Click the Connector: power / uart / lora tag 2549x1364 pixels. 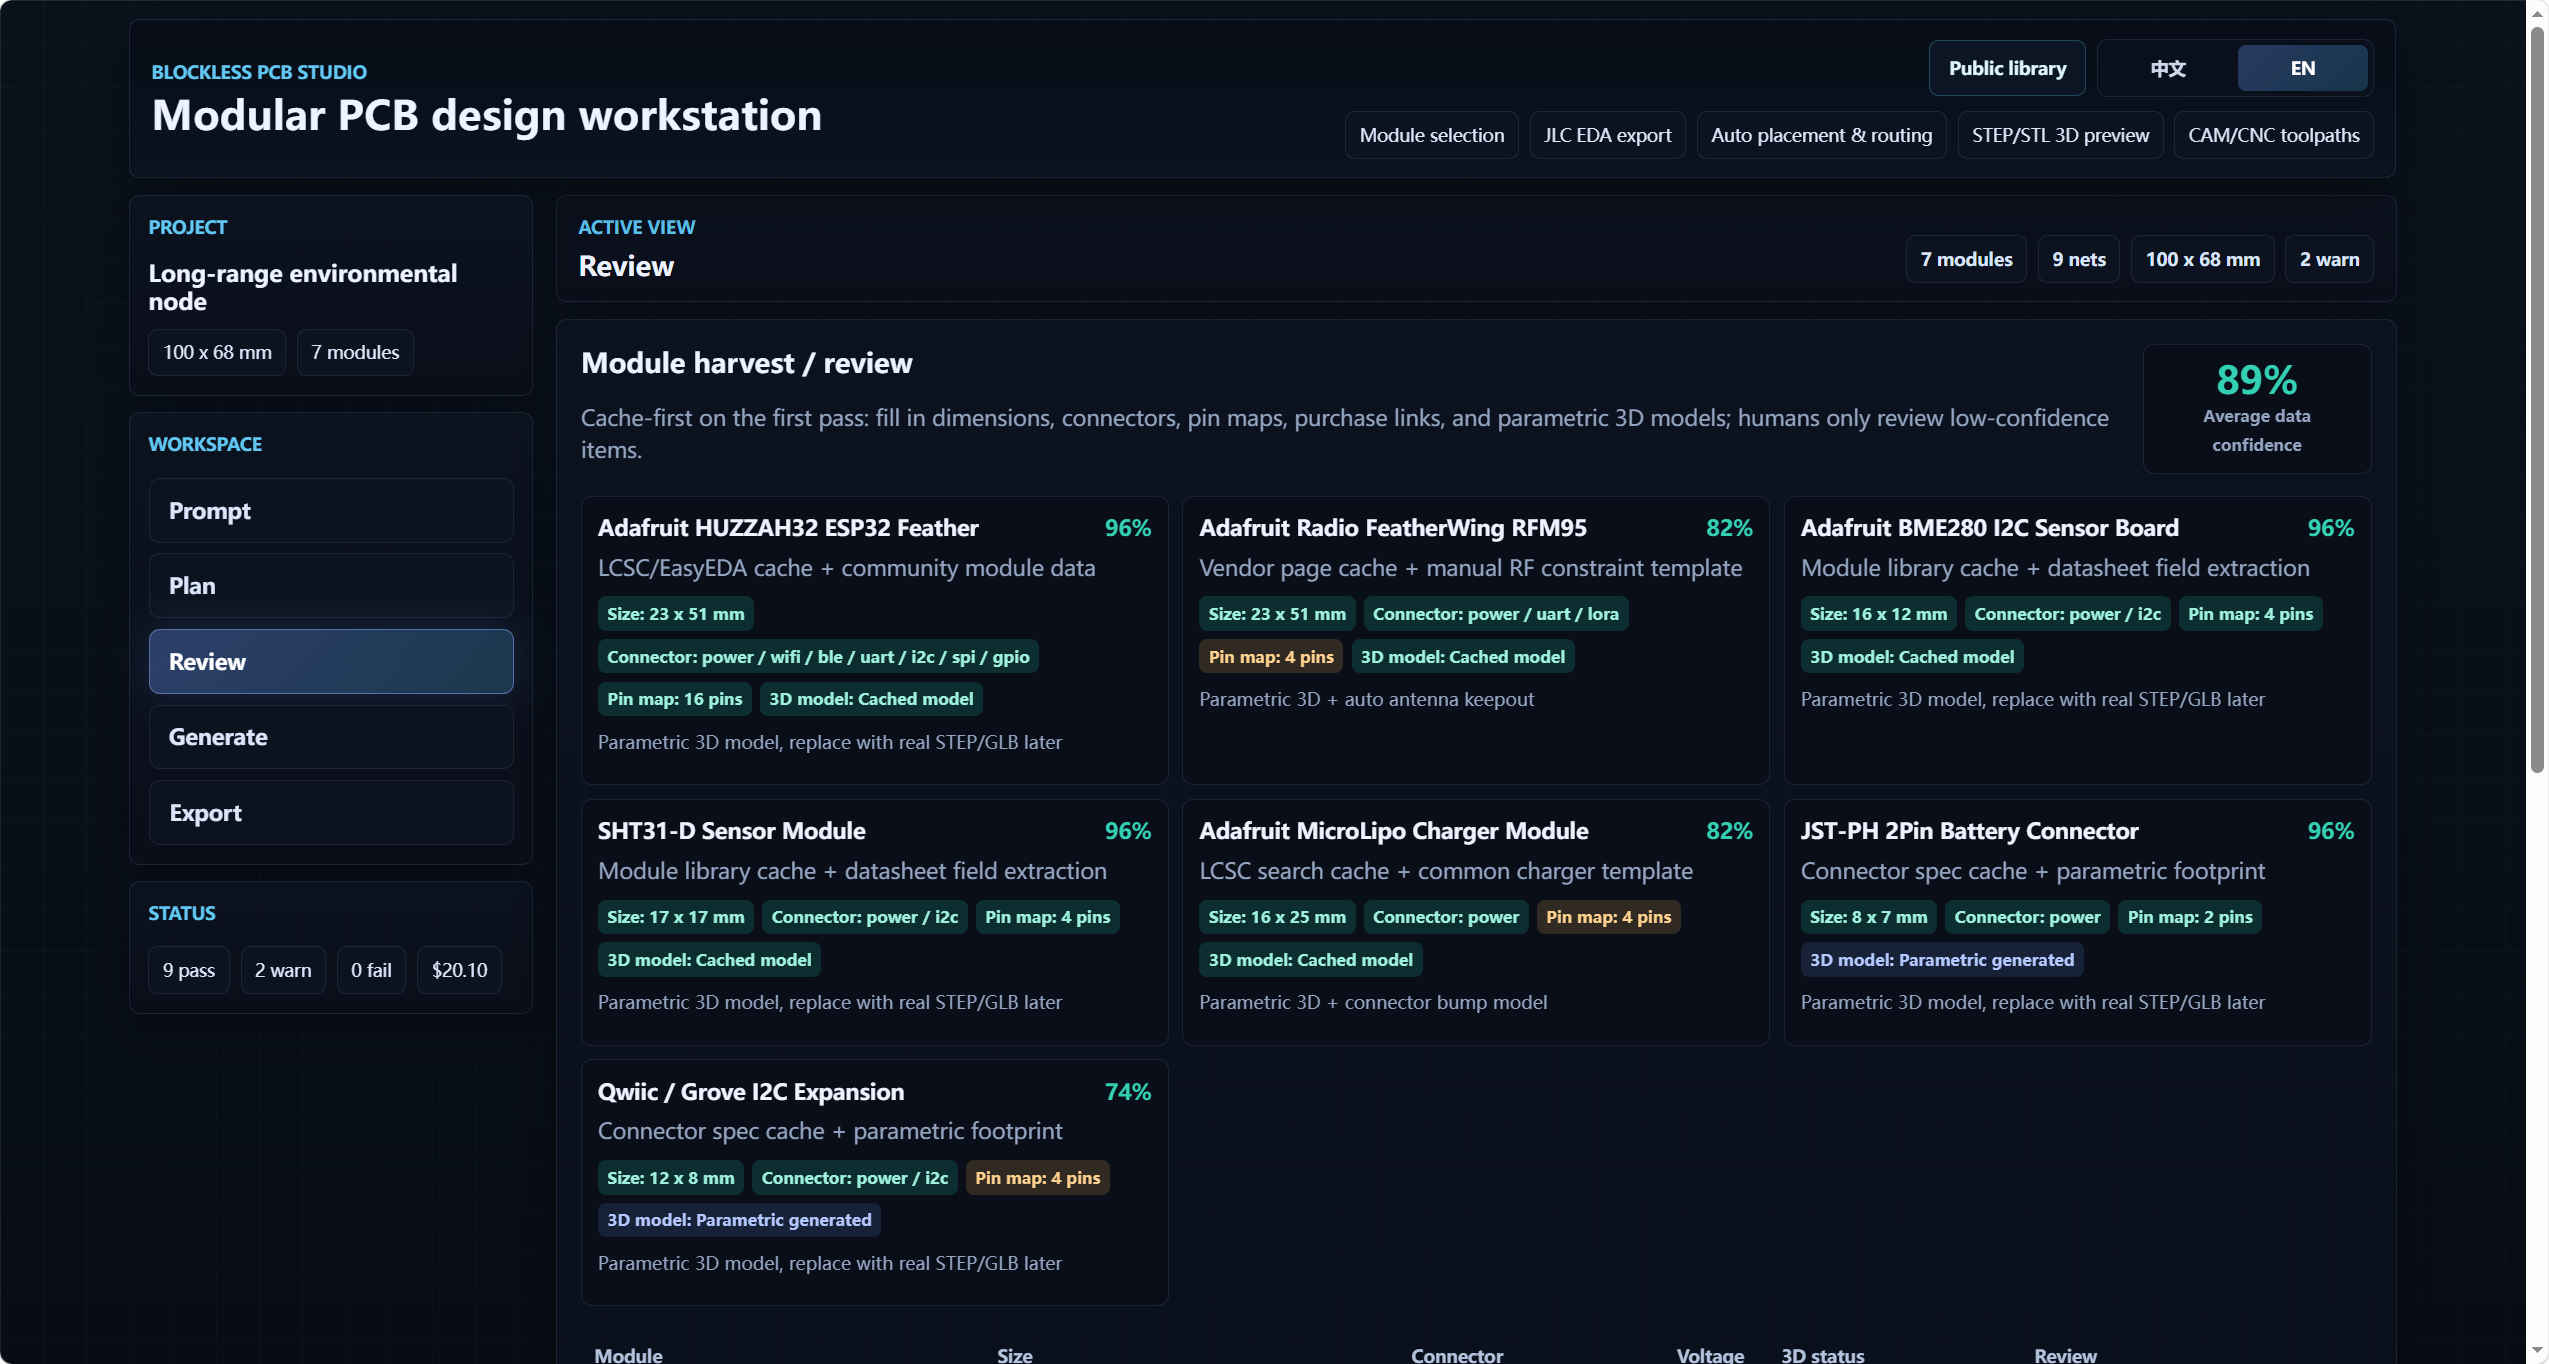coord(1495,614)
